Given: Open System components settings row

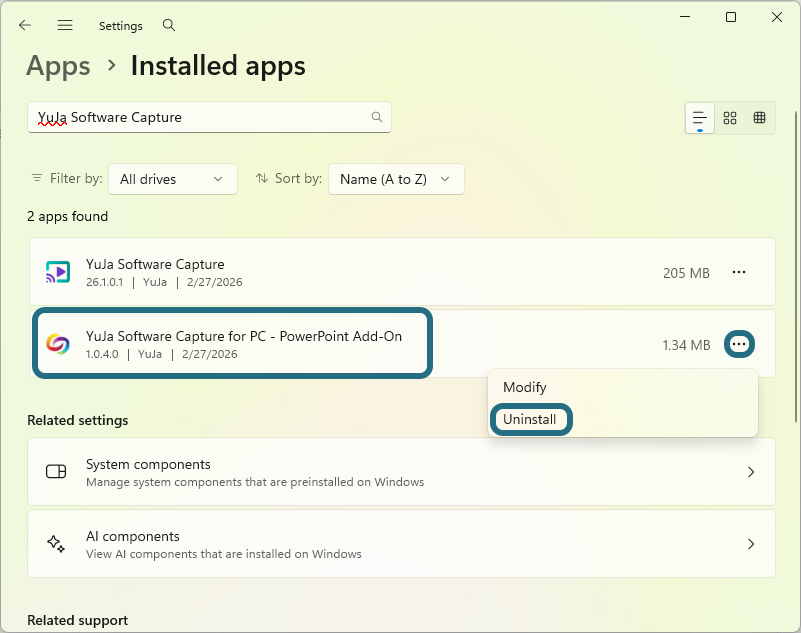Looking at the screenshot, I should click(x=401, y=472).
